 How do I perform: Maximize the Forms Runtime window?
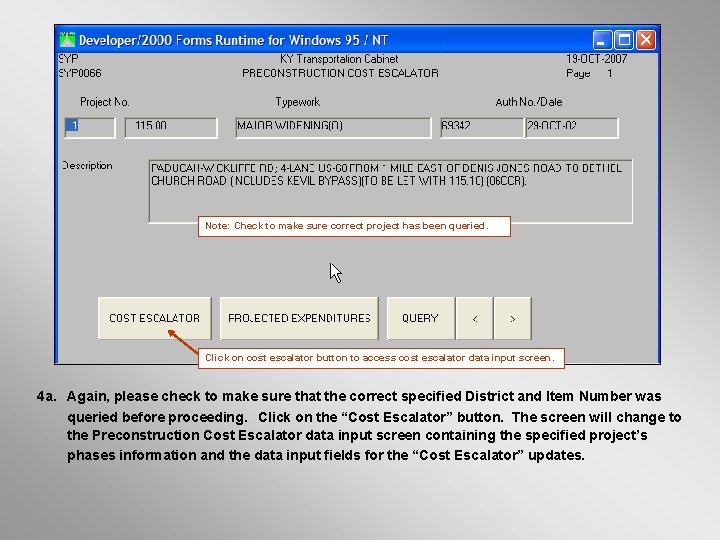[624, 40]
